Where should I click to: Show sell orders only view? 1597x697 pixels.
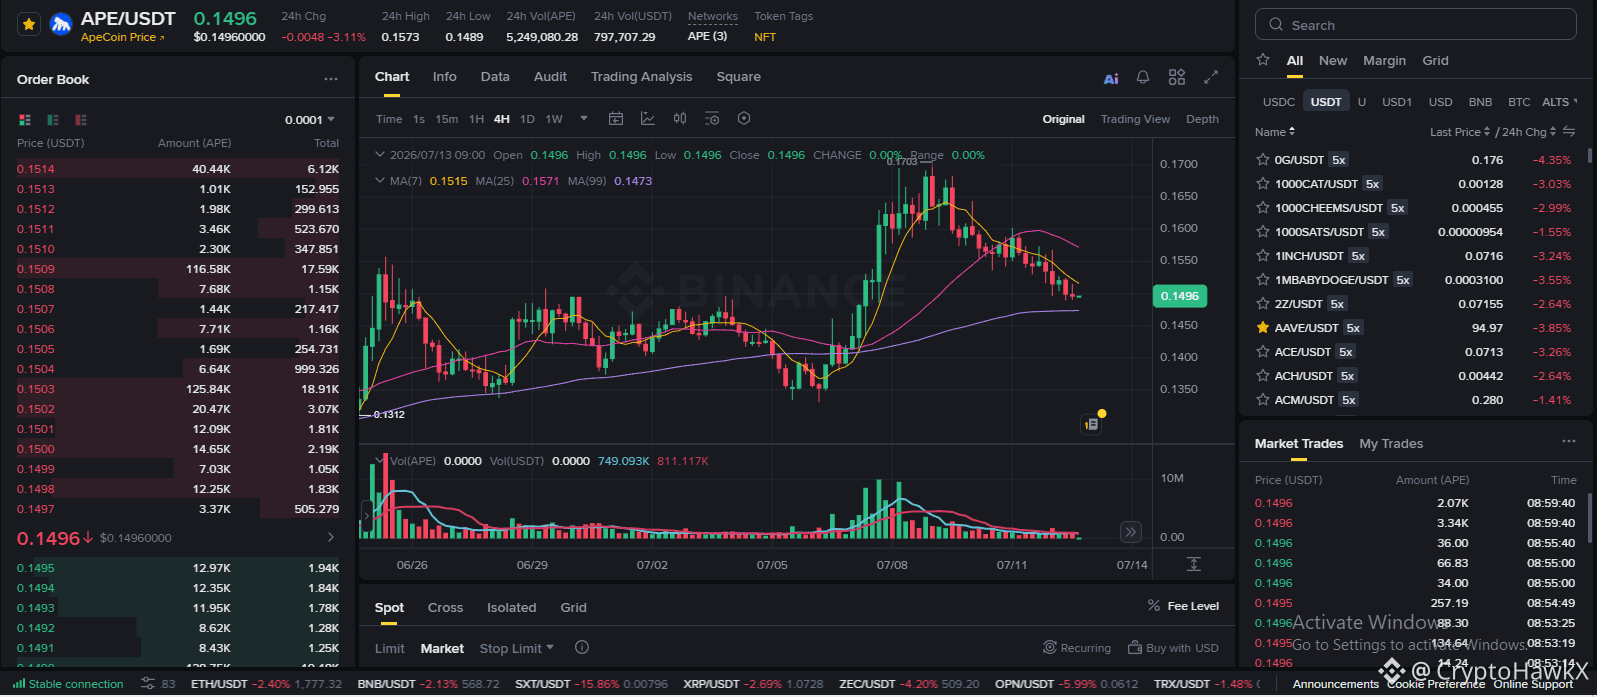(x=81, y=120)
